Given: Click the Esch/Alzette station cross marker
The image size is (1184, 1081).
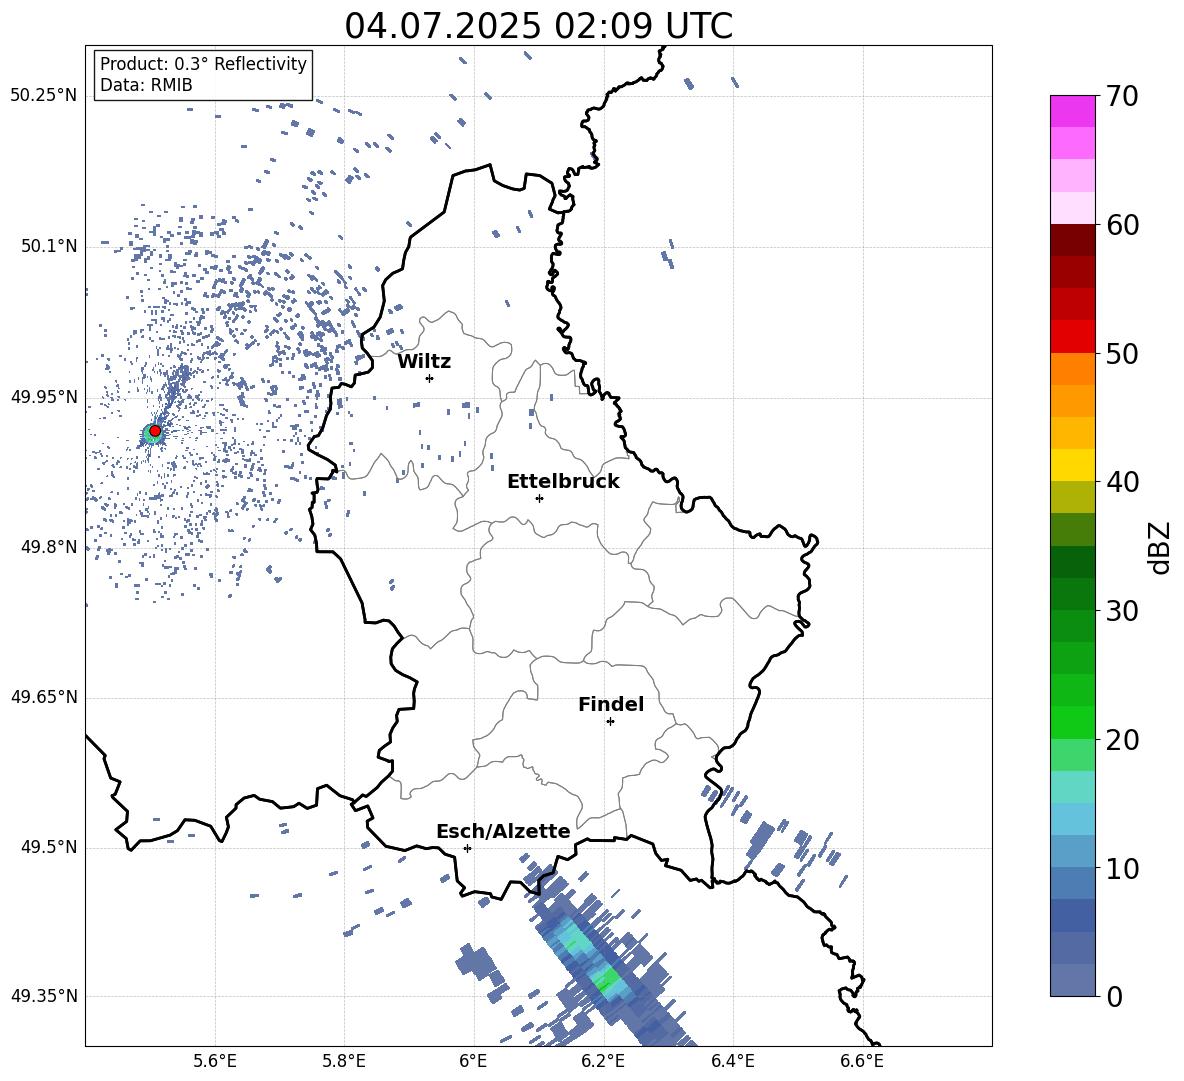Looking at the screenshot, I should pyautogui.click(x=467, y=848).
